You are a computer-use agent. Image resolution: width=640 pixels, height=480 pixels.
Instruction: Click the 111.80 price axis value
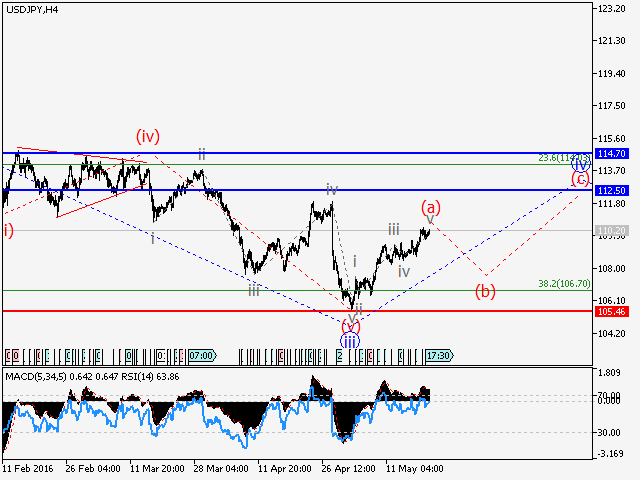pyautogui.click(x=611, y=204)
